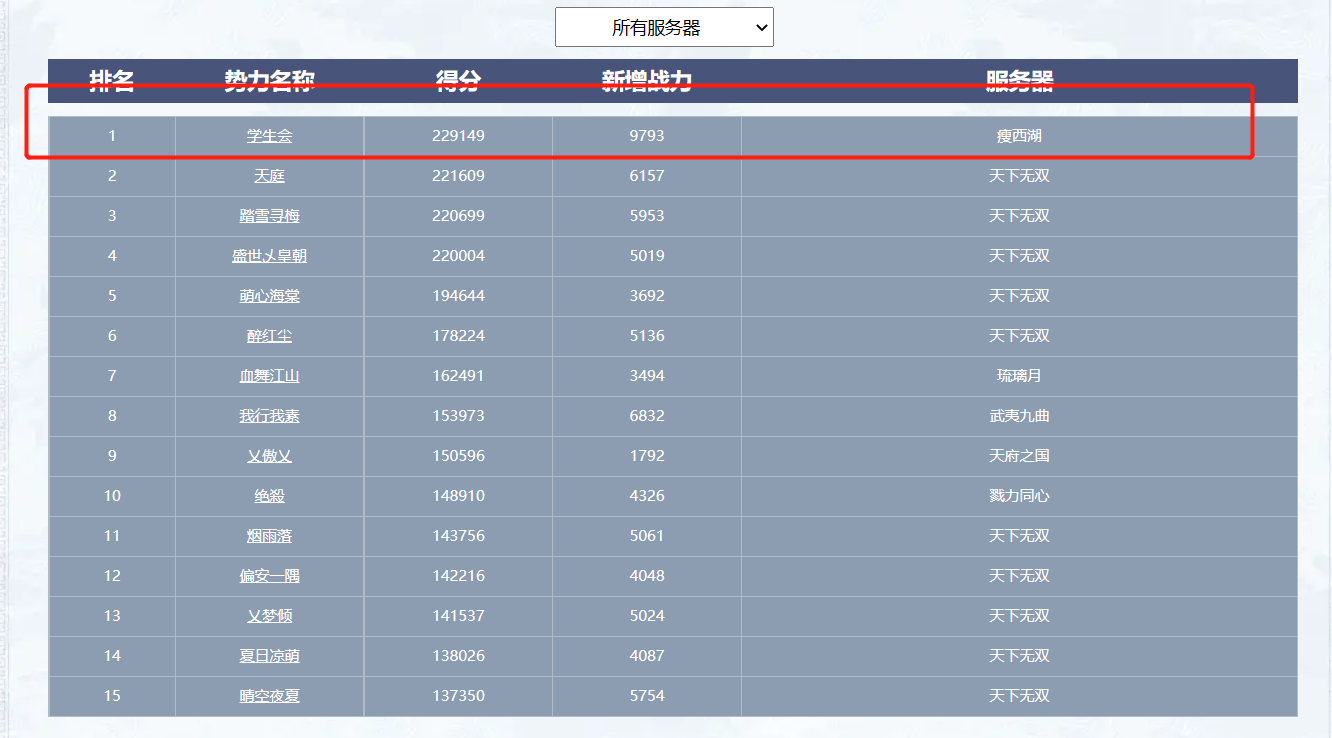
Task: Click the 醉红尘 link
Action: click(269, 336)
